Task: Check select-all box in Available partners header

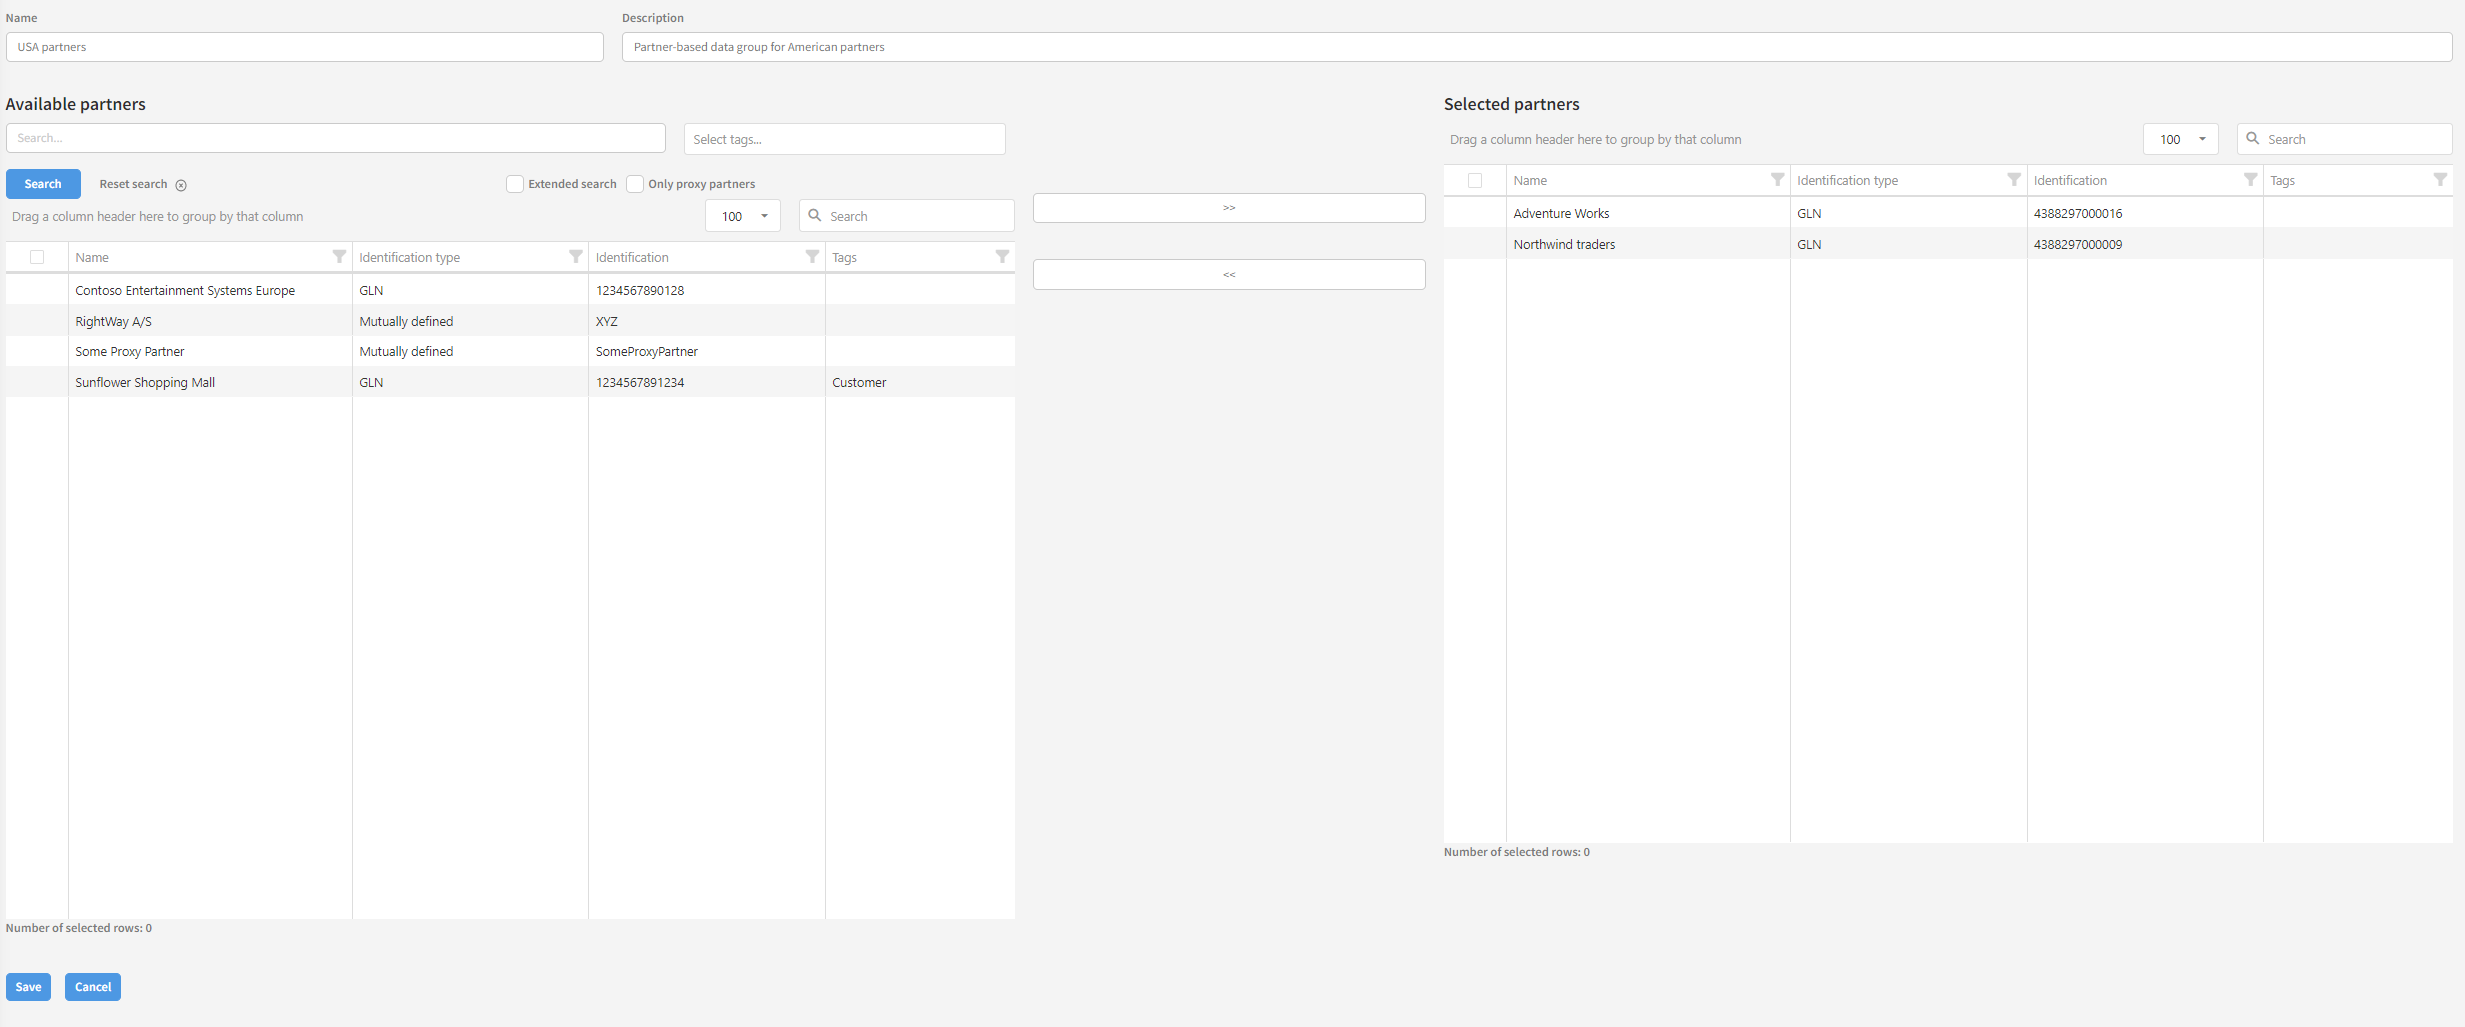Action: click(37, 257)
